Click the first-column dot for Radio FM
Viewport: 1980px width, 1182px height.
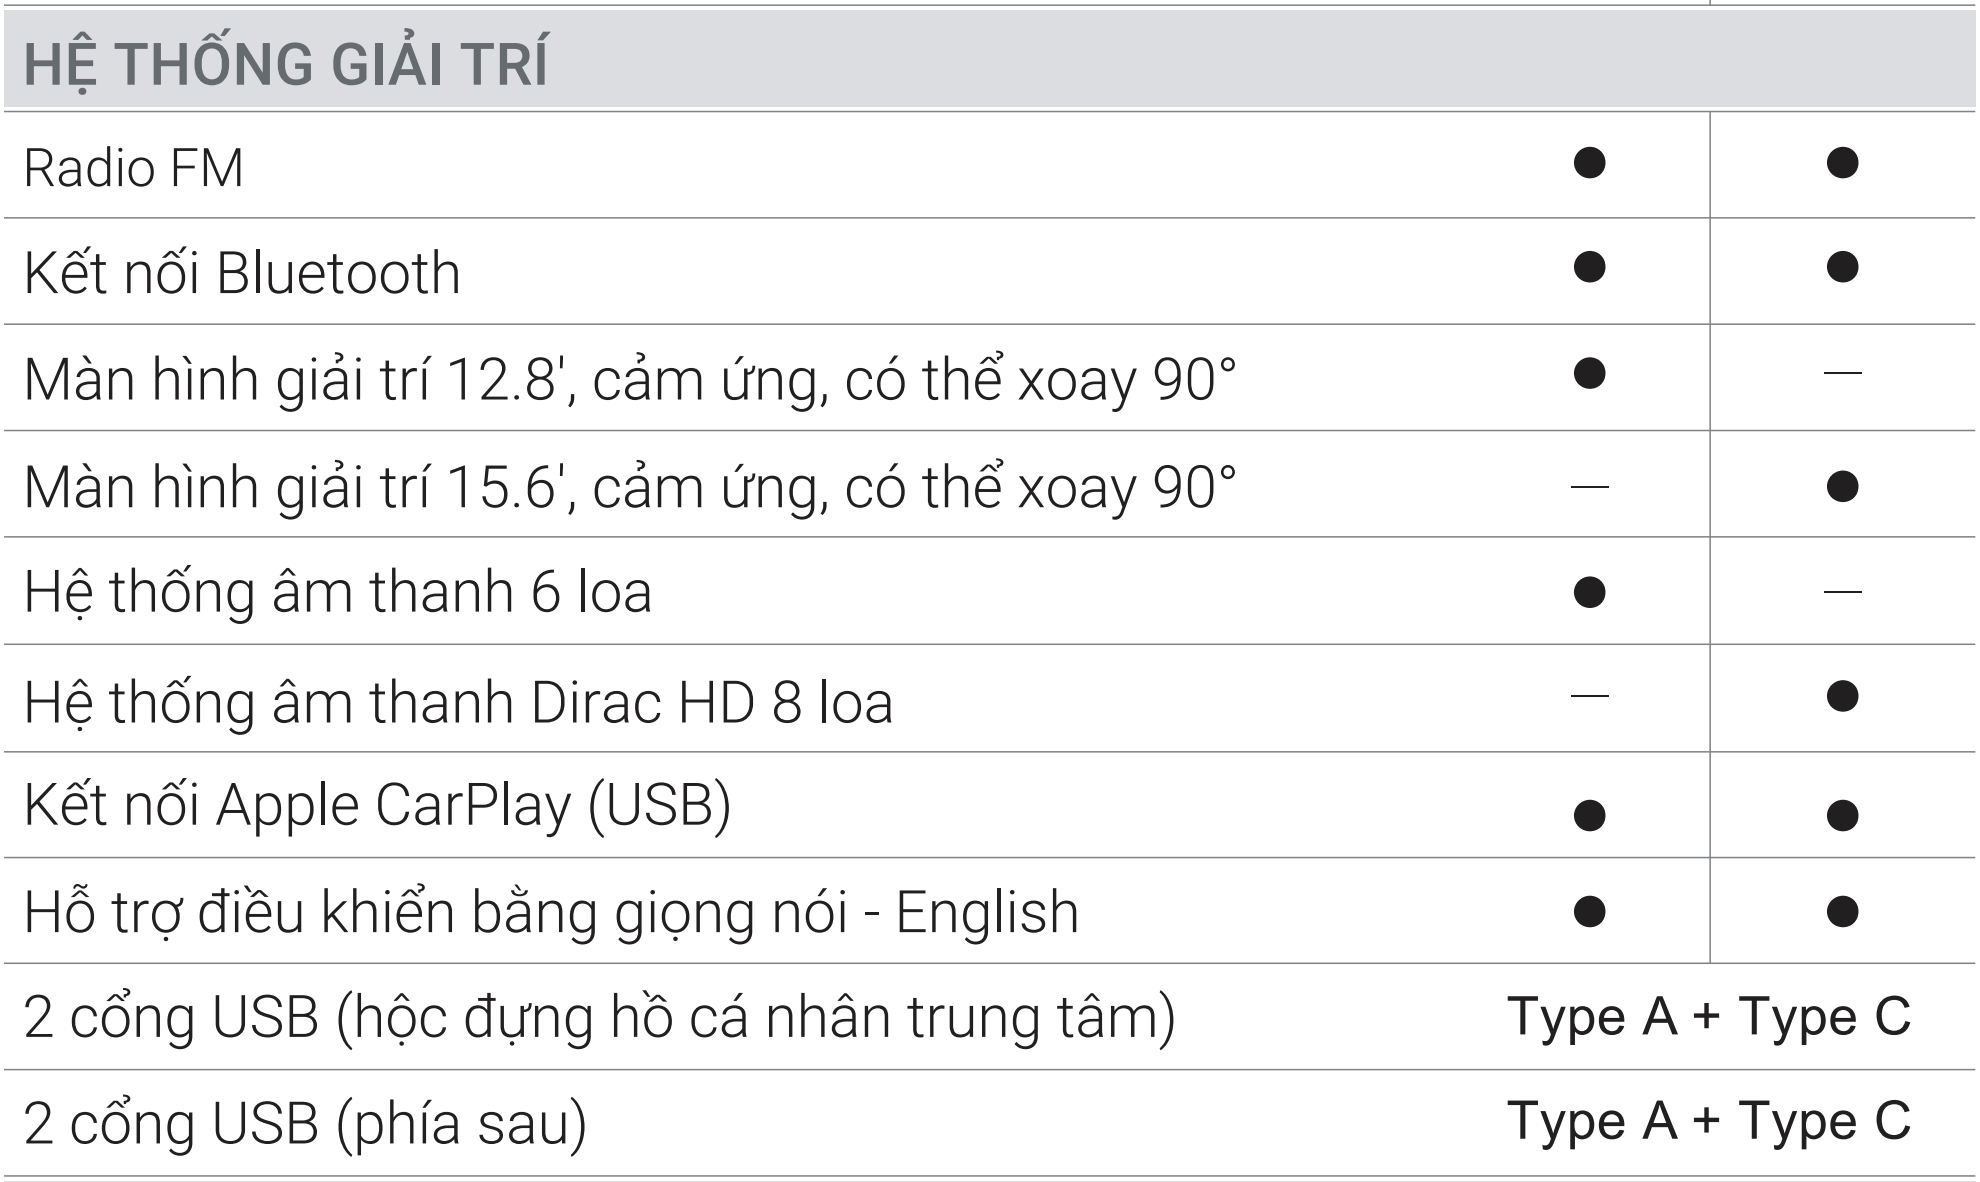(1589, 163)
